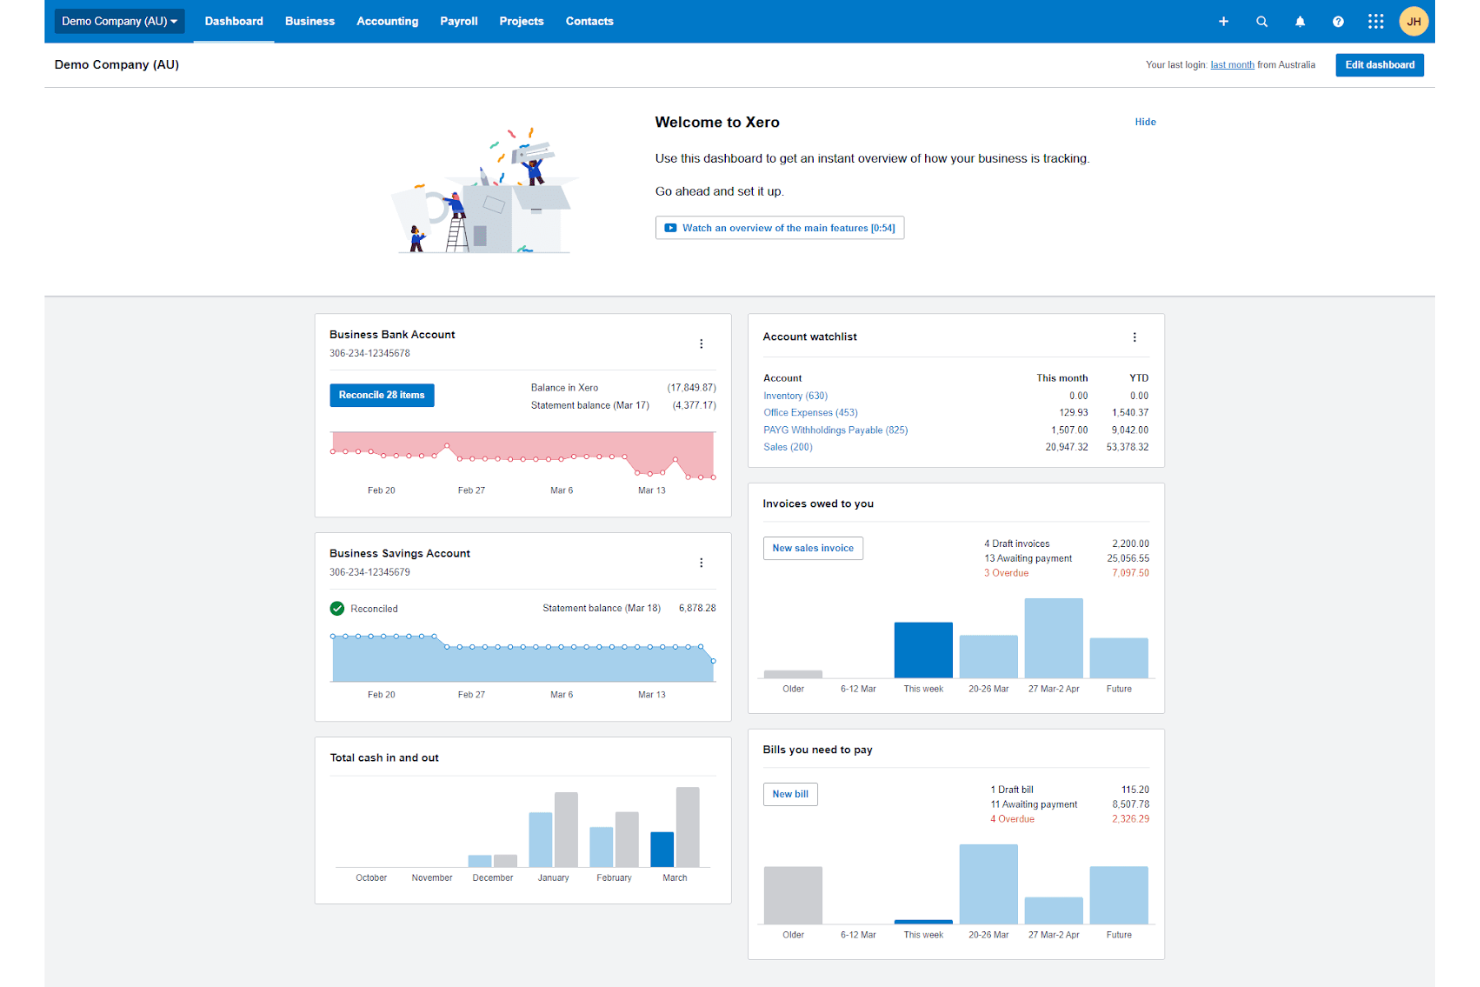Open the Business menu
This screenshot has height=987, width=1480.
click(x=310, y=21)
